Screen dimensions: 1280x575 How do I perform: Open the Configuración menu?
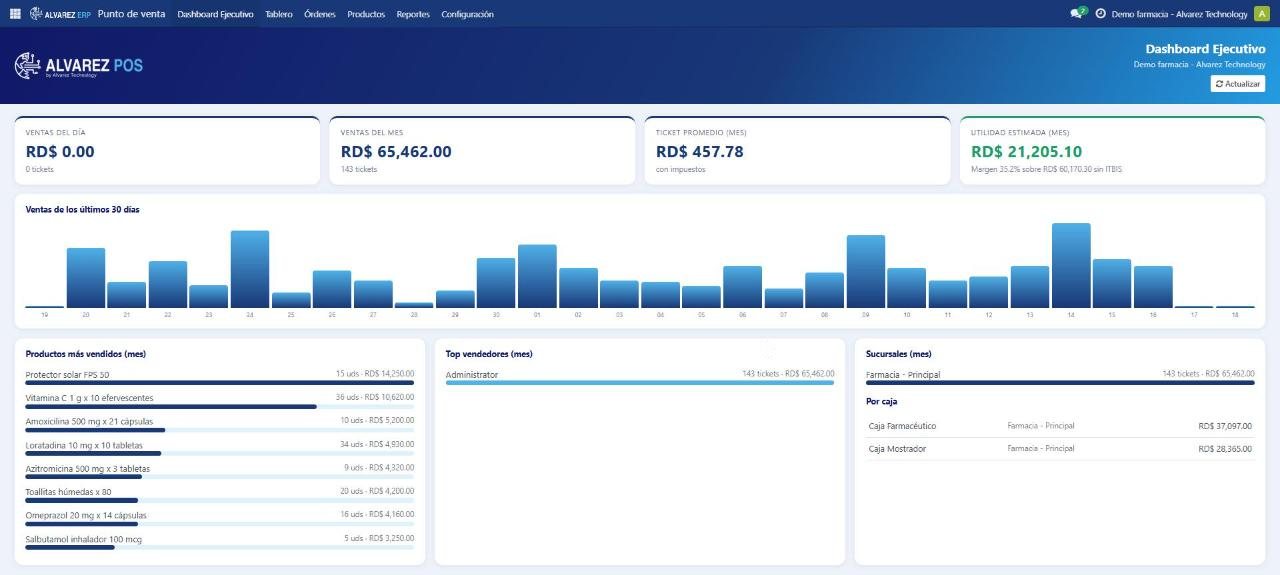[467, 14]
